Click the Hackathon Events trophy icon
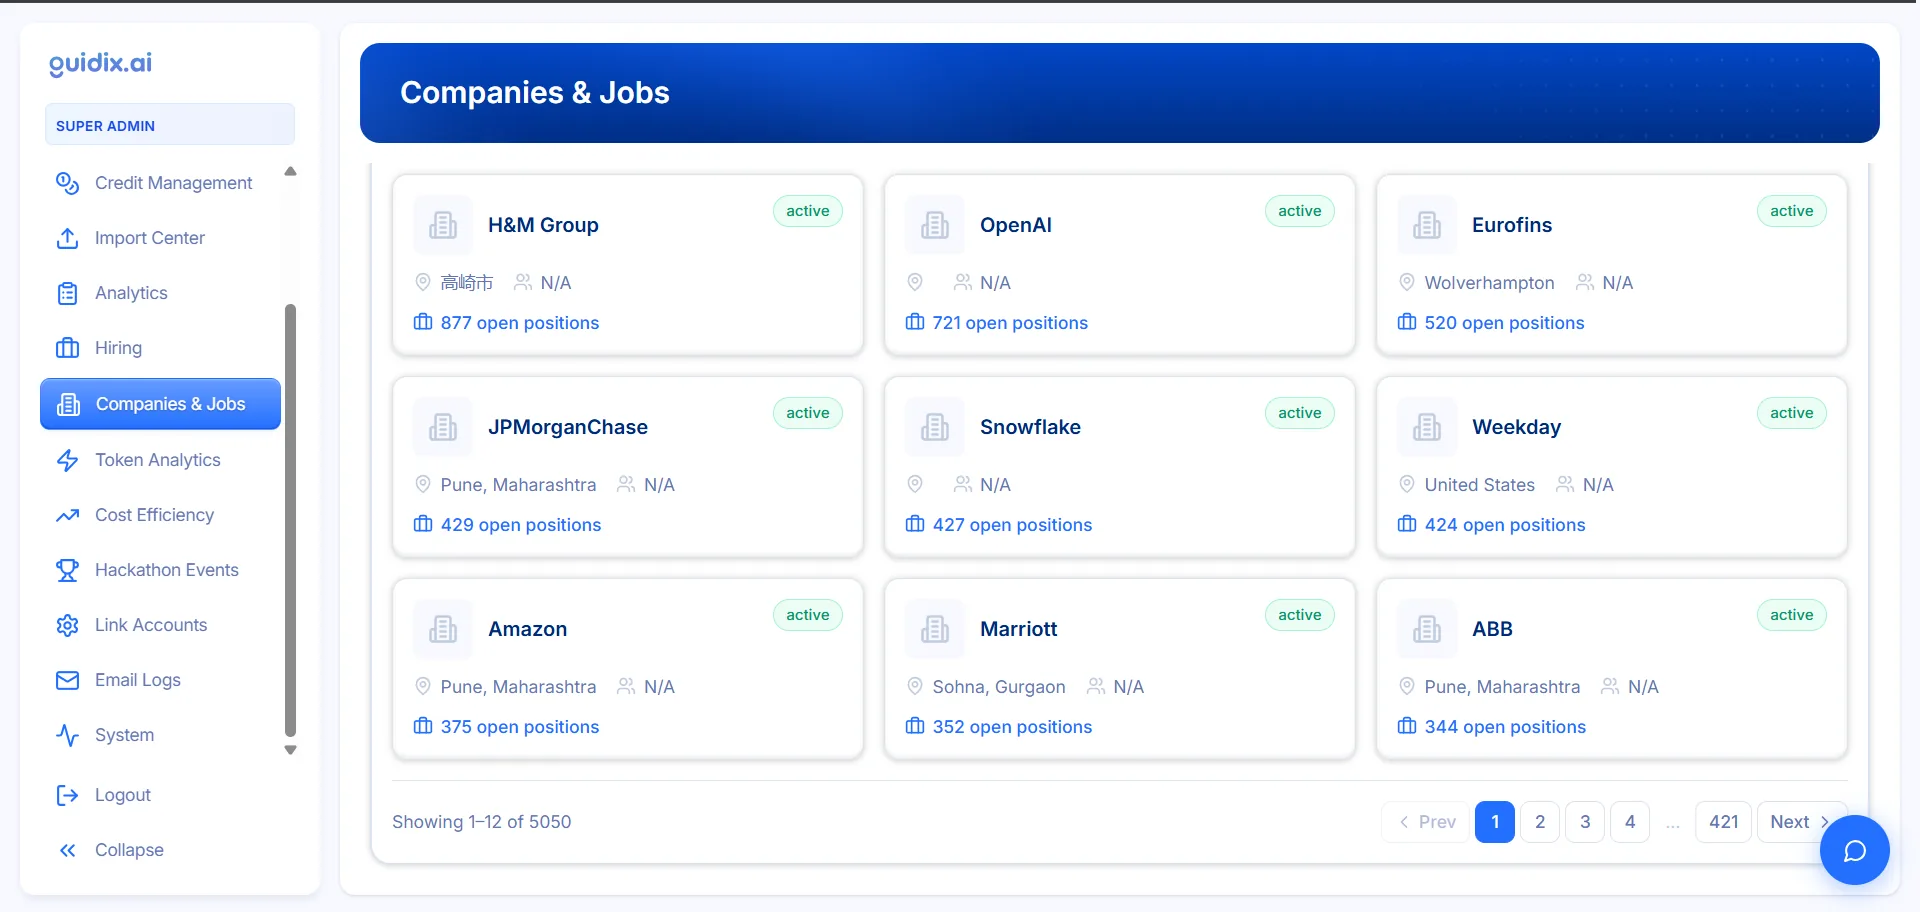 pyautogui.click(x=67, y=570)
